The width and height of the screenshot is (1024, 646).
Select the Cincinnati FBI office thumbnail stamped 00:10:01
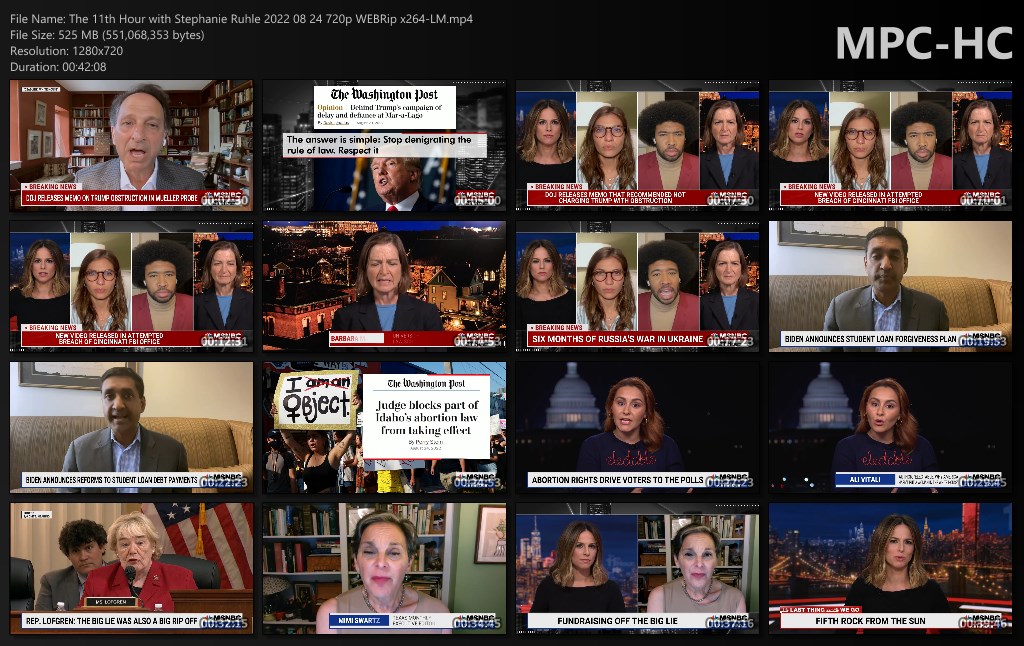tap(890, 146)
